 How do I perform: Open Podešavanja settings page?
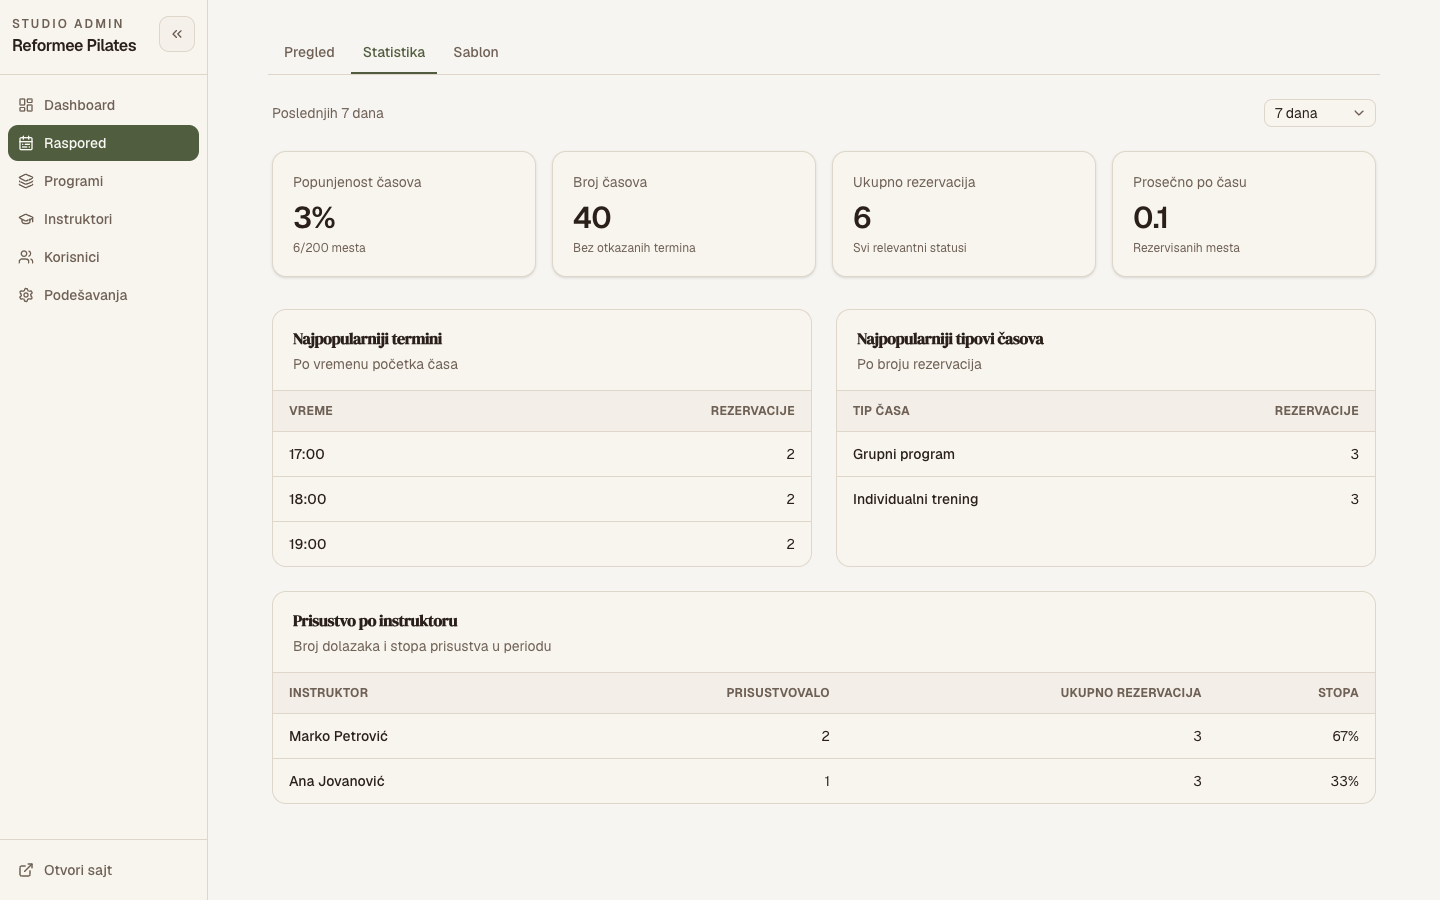[x=103, y=295]
